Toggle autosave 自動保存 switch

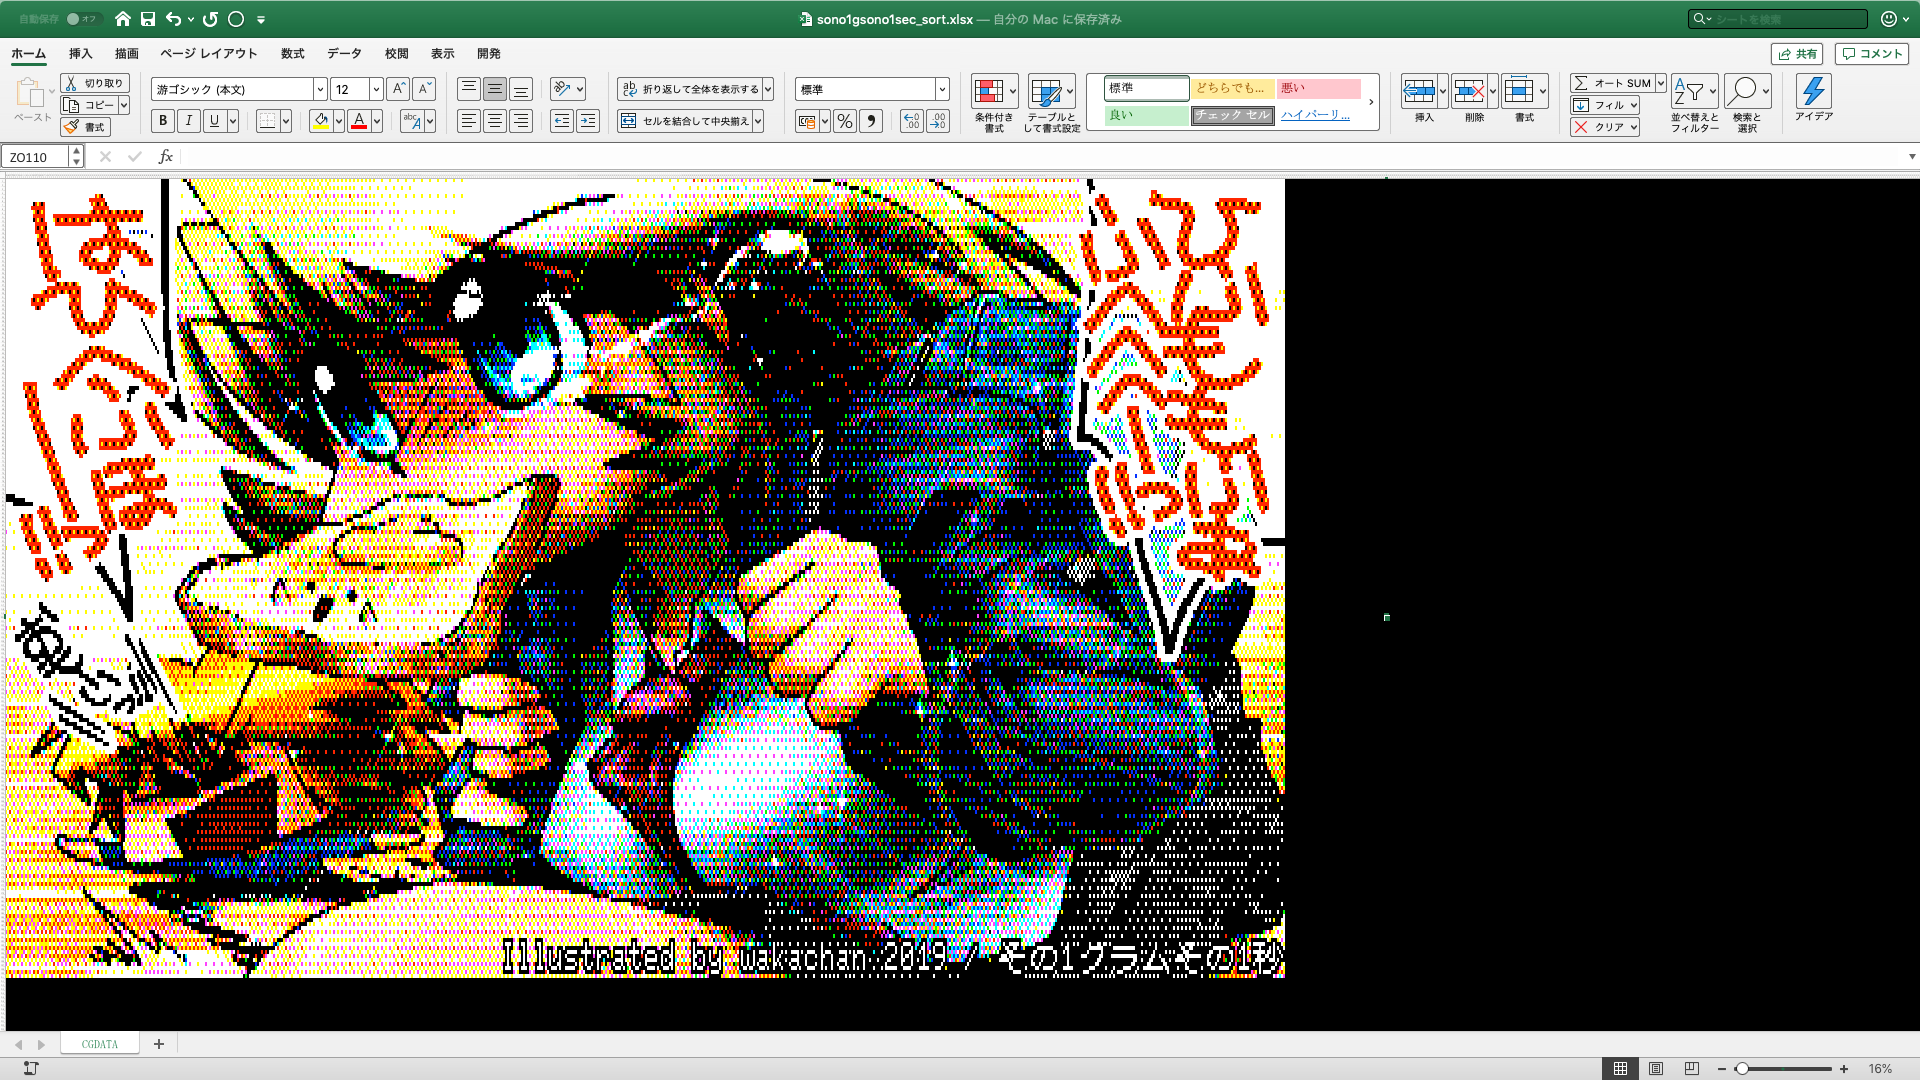coord(83,19)
